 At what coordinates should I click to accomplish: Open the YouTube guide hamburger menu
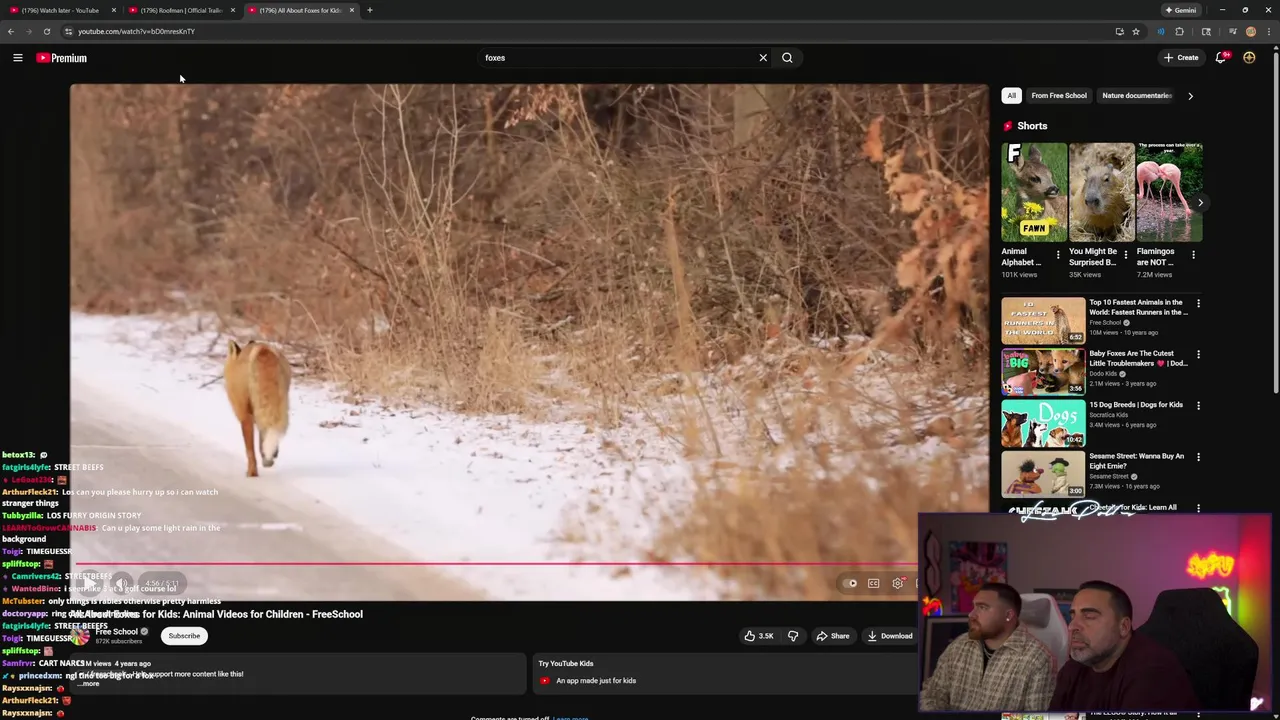17,58
